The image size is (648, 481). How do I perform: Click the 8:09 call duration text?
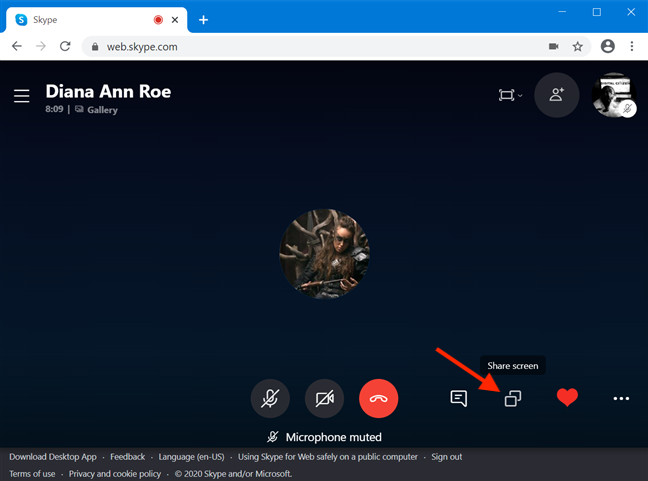tap(54, 109)
